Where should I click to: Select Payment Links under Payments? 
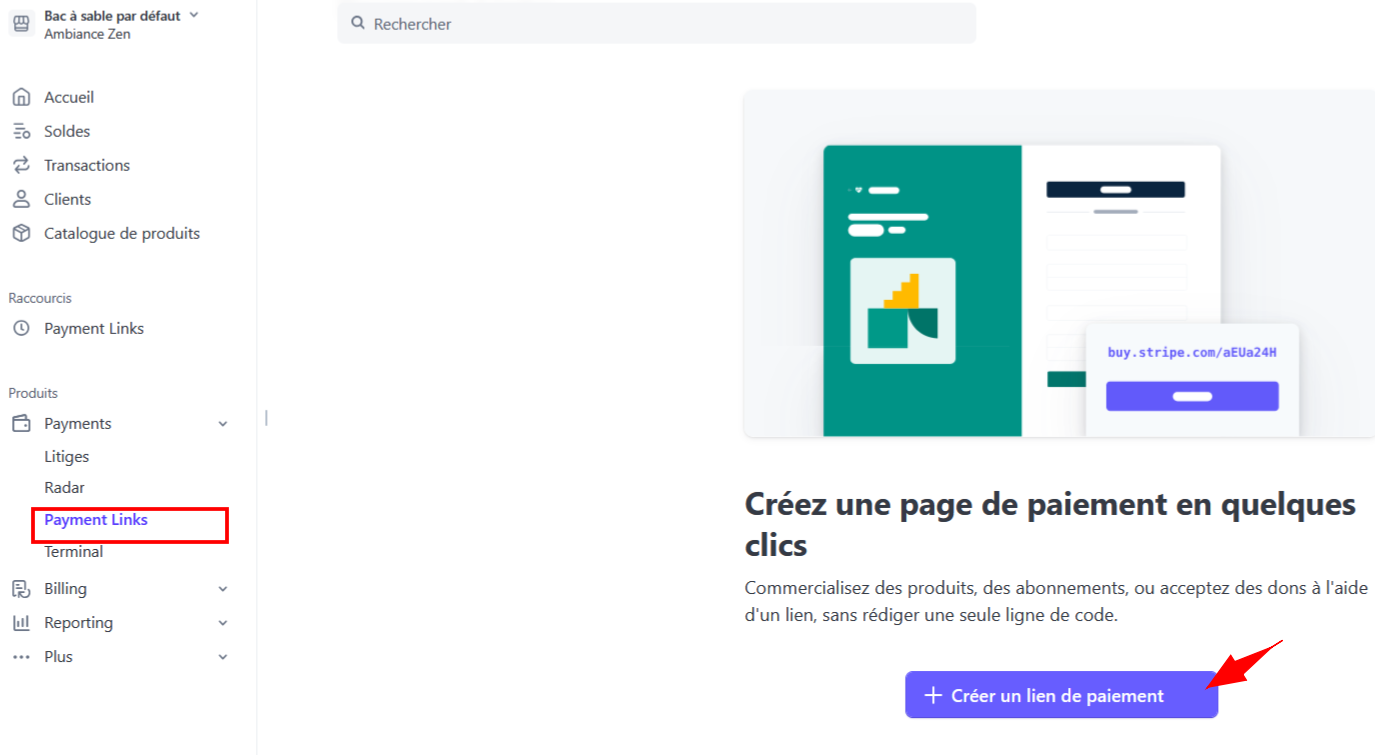click(96, 520)
